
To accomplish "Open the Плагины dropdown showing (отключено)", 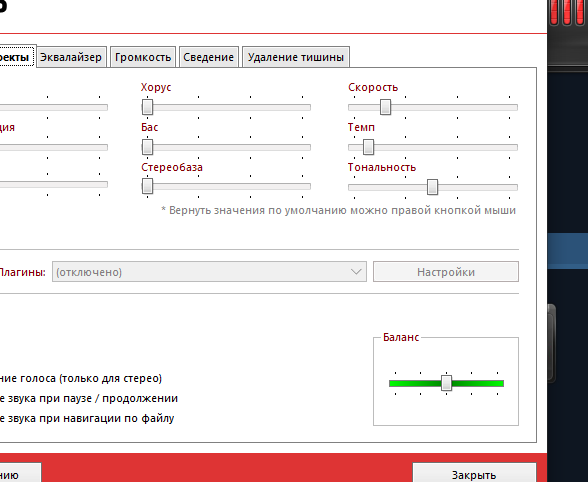I will [209, 272].
